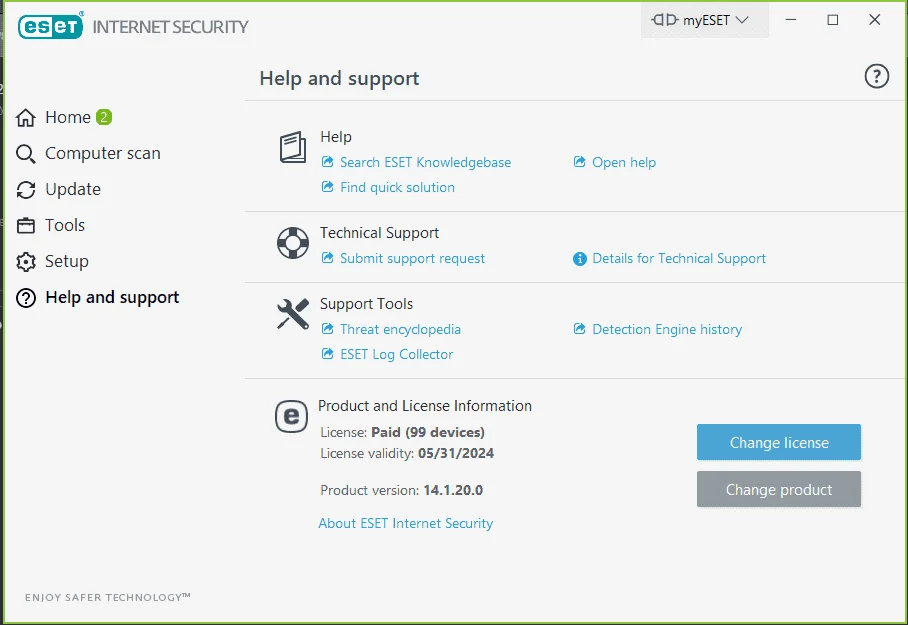Click the gear icon for Setup
This screenshot has height=625, width=908.
click(25, 262)
